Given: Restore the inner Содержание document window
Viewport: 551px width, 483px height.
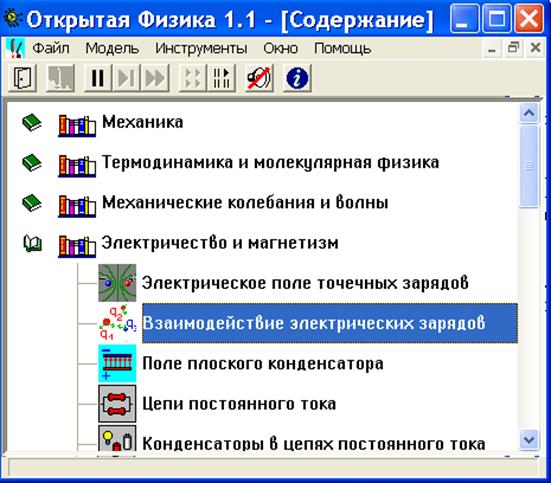Looking at the screenshot, I should pyautogui.click(x=513, y=48).
